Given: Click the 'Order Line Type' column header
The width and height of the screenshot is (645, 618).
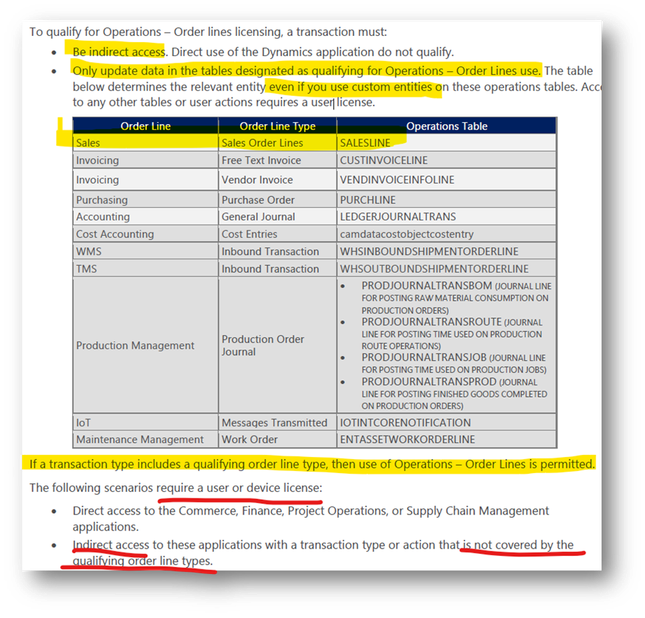Looking at the screenshot, I should point(278,126).
